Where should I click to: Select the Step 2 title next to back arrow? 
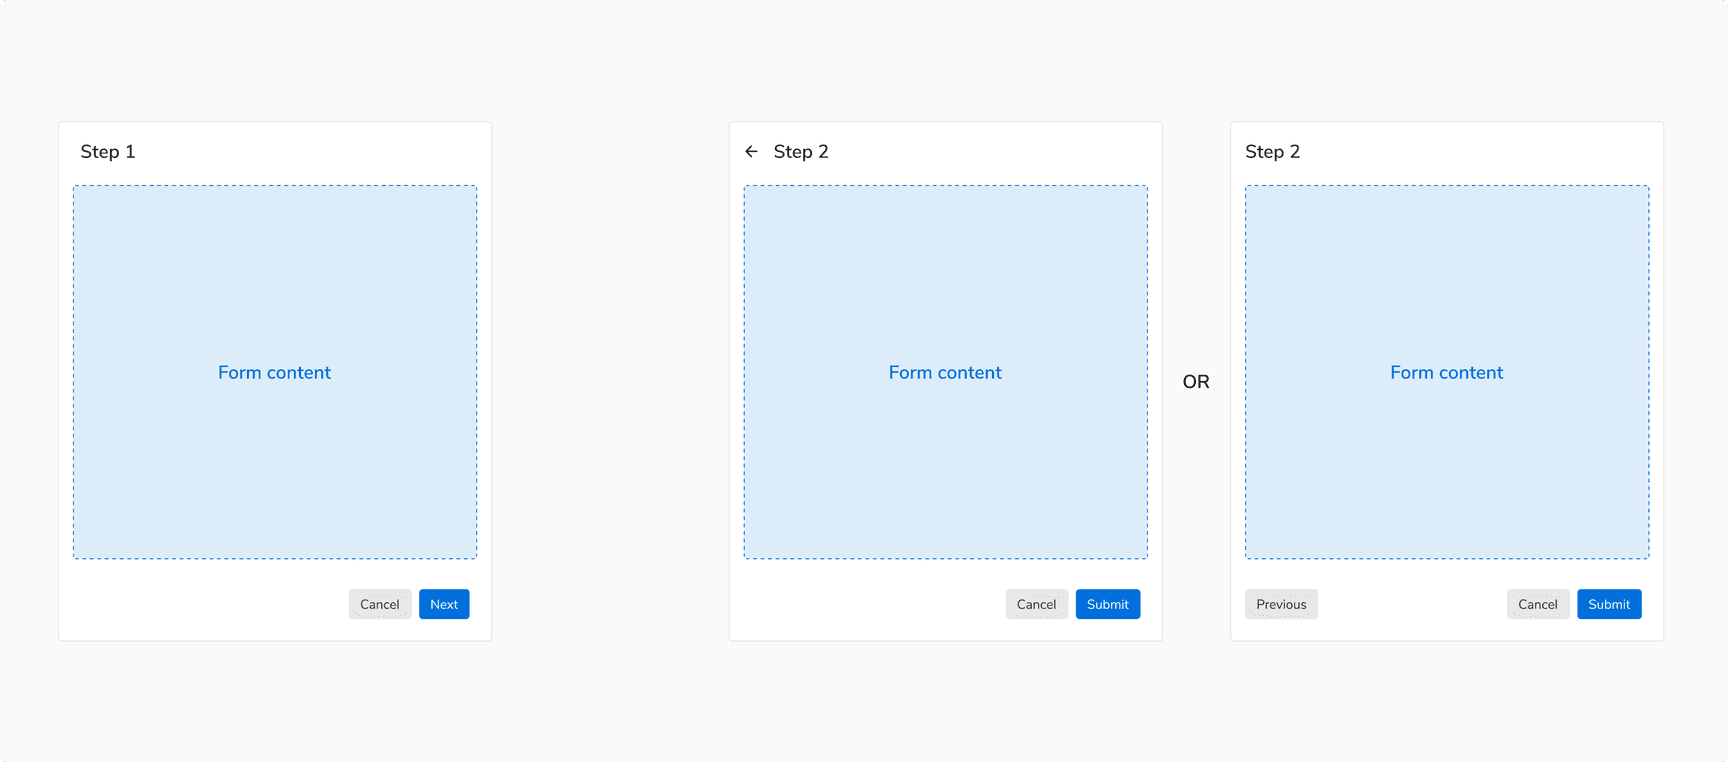[x=801, y=152]
